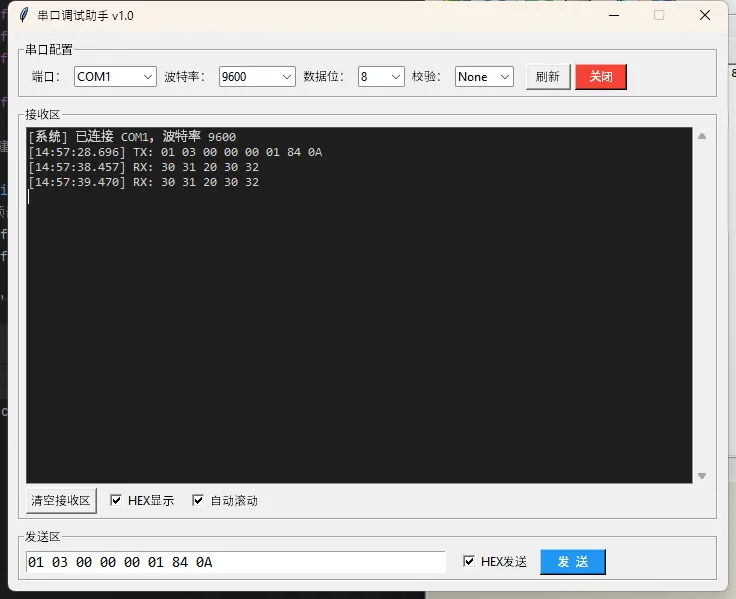
Task: Expand the 9600 baud rate dropdown
Action: click(257, 77)
